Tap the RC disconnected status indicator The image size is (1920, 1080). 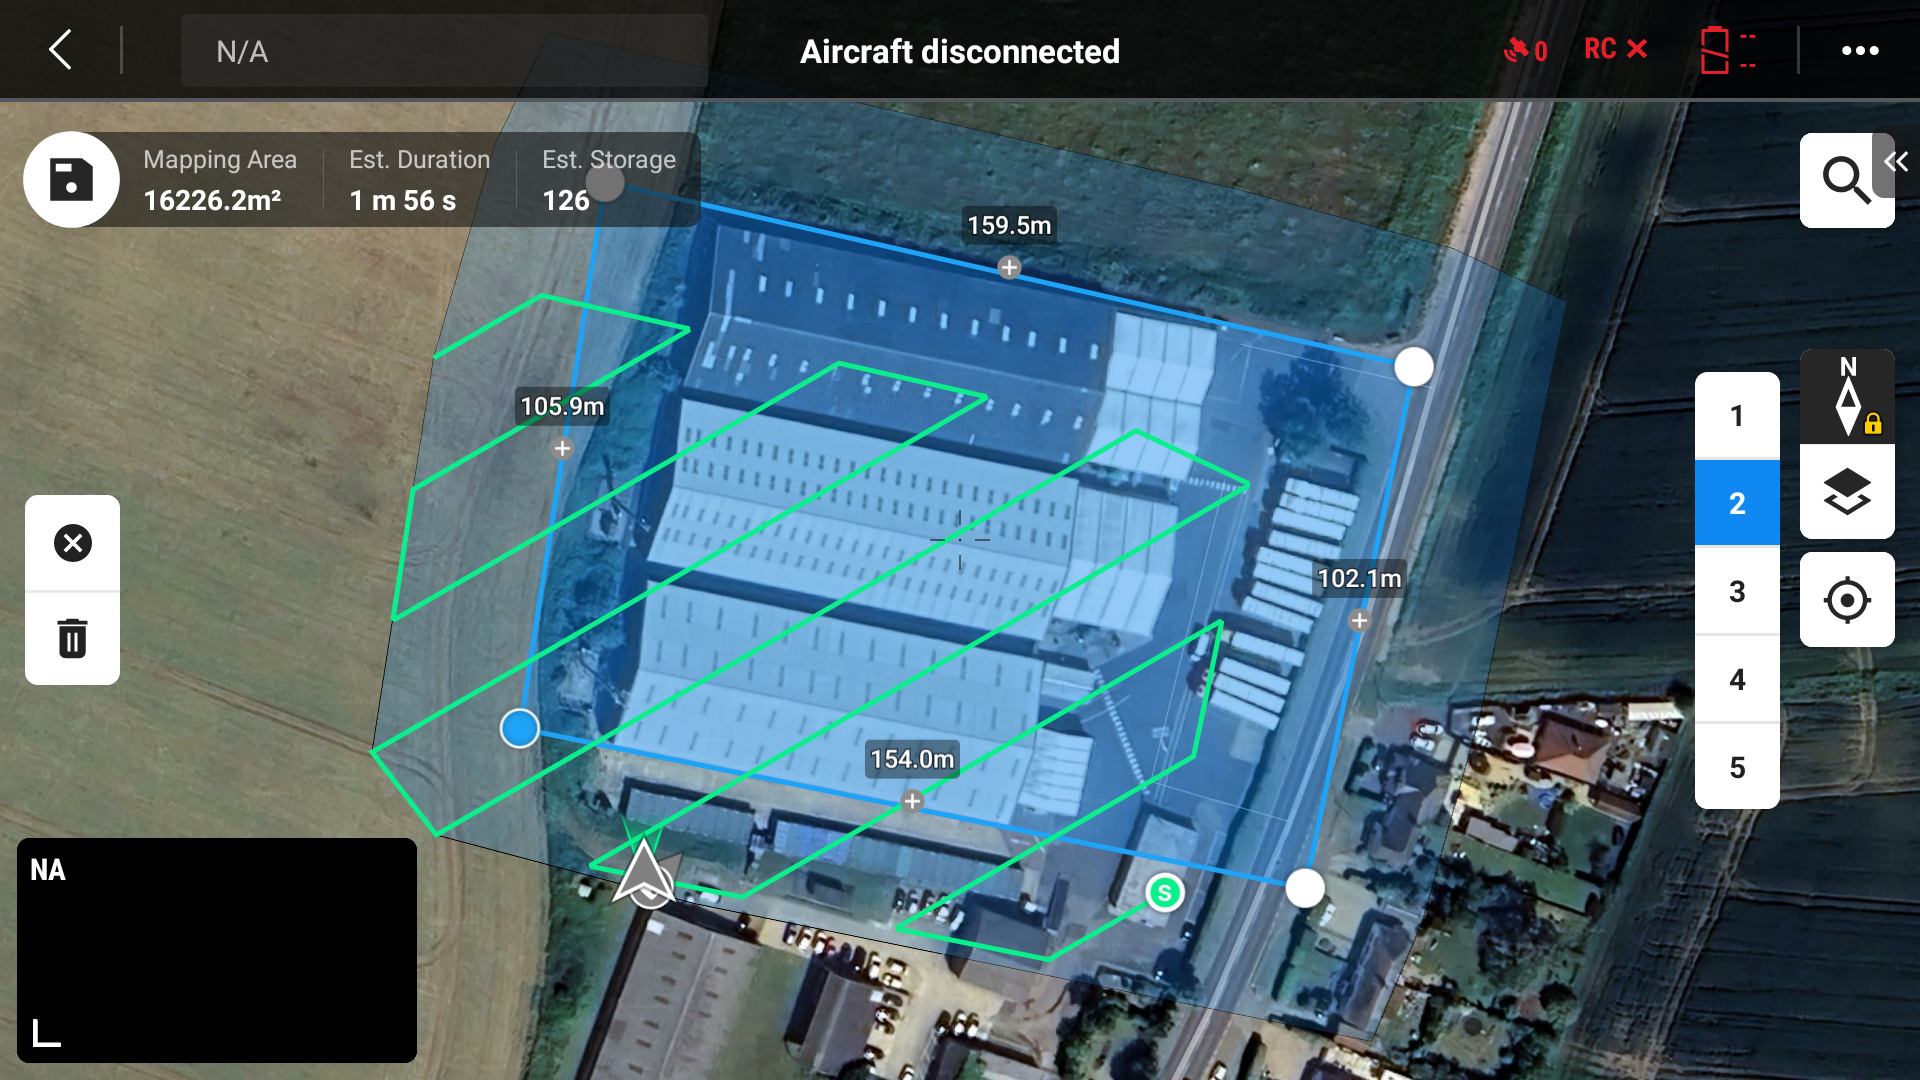coord(1615,49)
